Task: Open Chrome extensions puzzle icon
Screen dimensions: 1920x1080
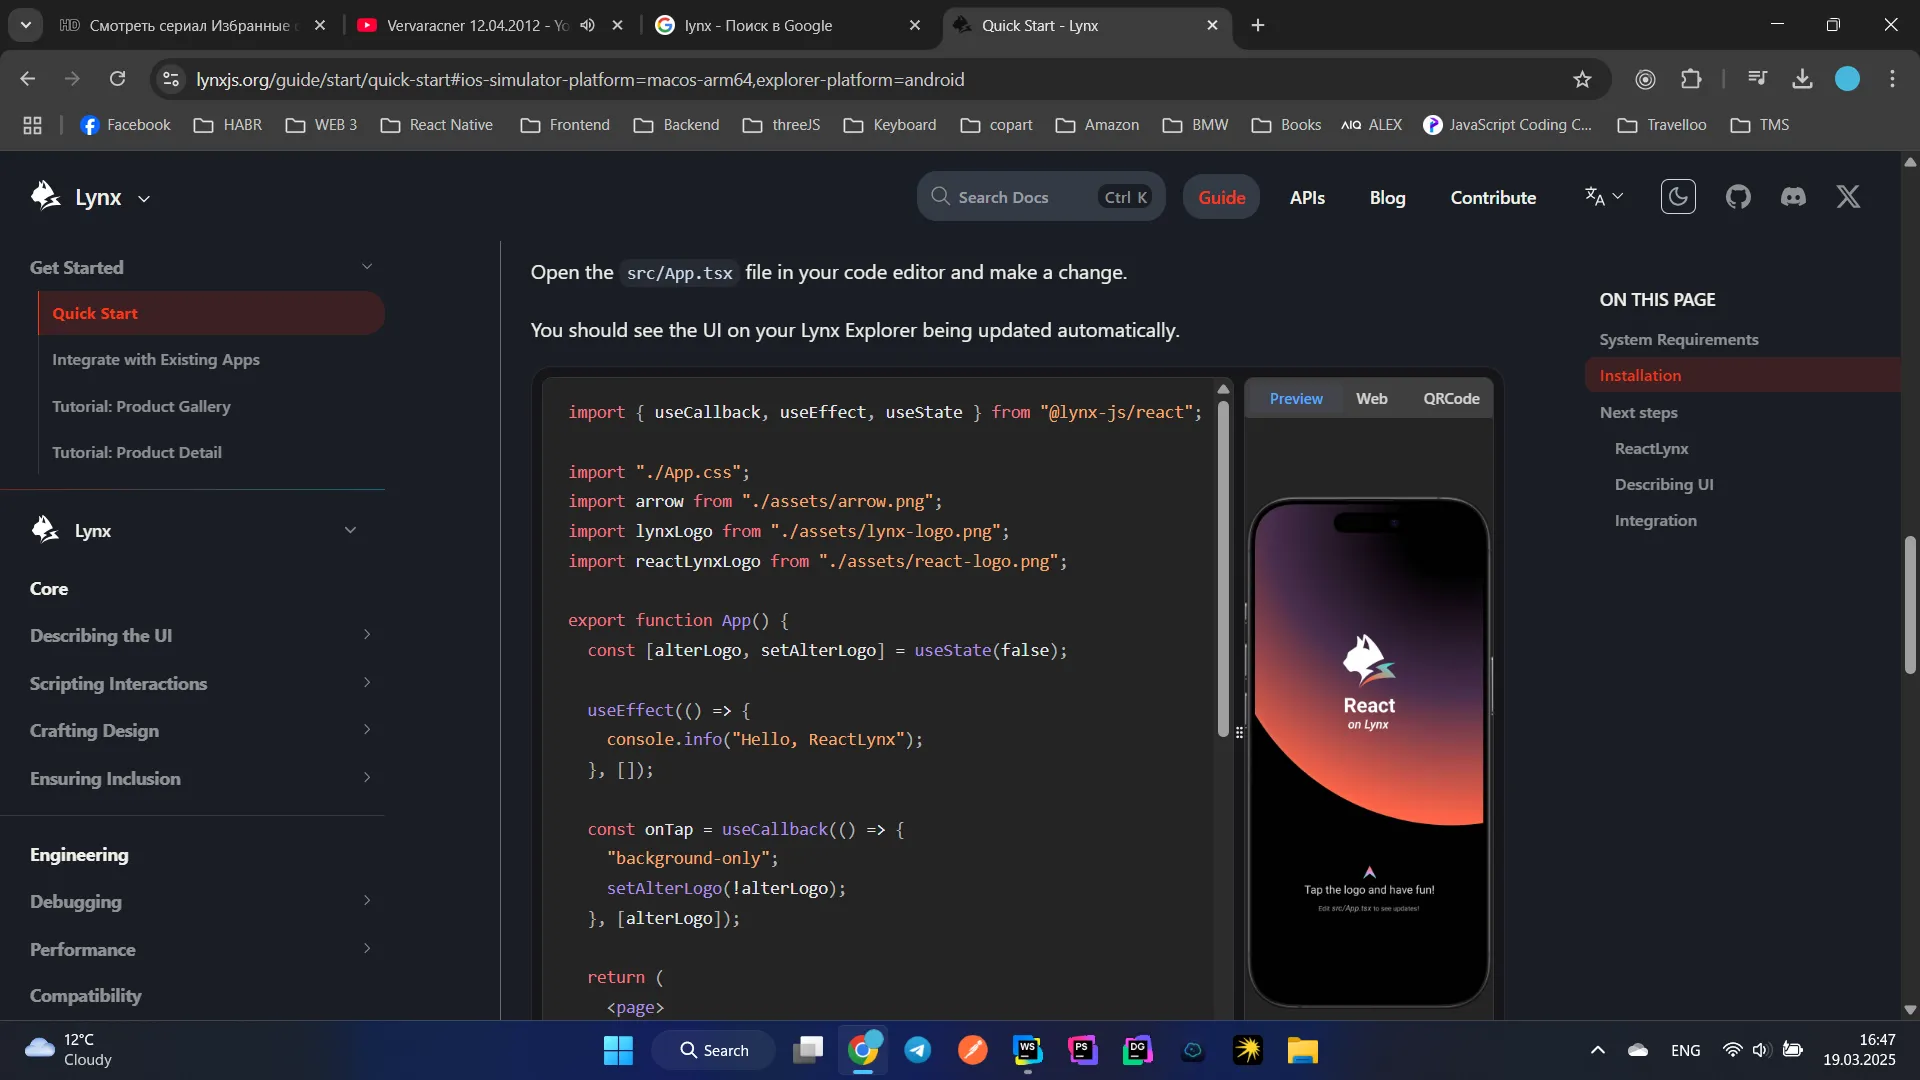Action: (1691, 79)
